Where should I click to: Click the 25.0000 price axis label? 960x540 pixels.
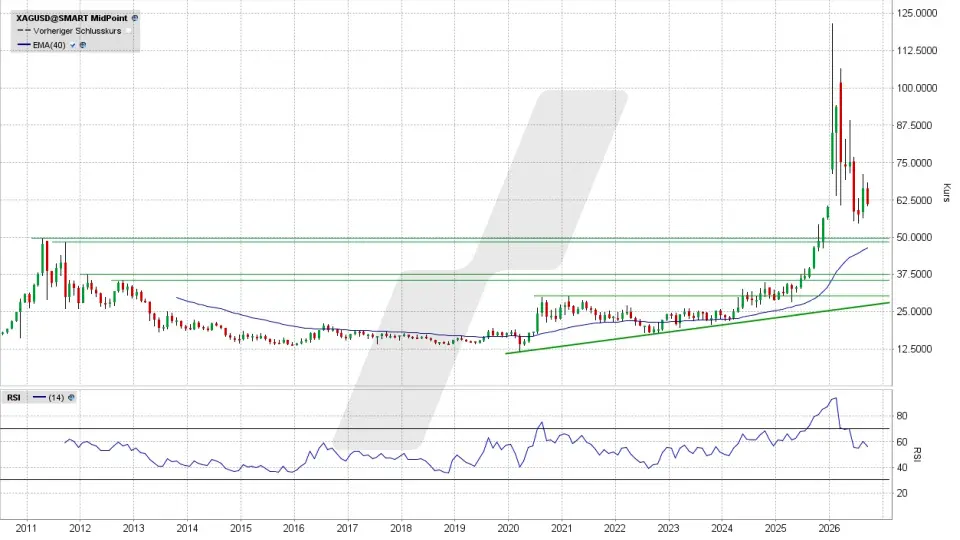[x=914, y=311]
